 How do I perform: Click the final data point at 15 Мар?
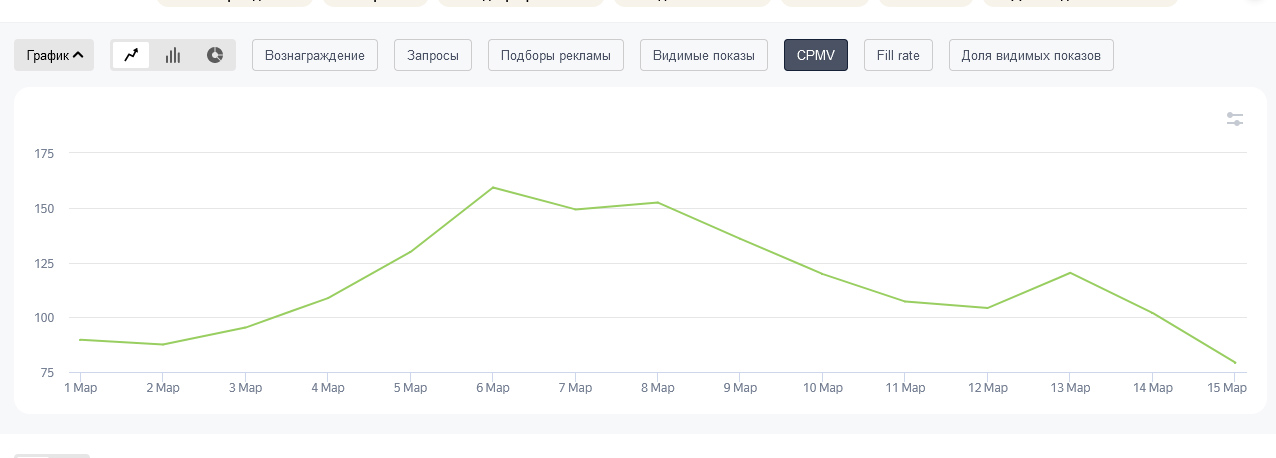pos(1235,363)
